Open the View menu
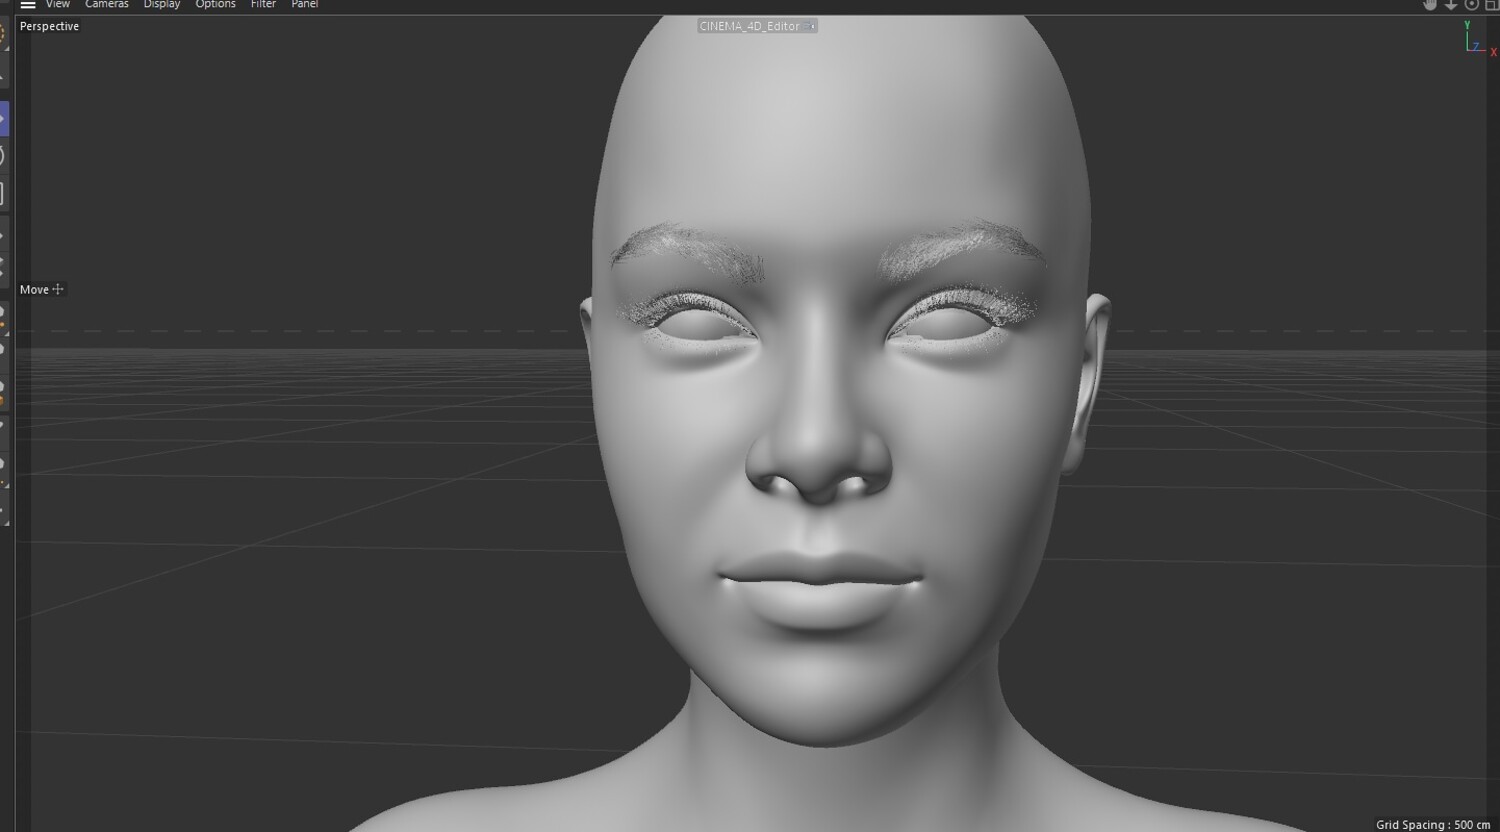Image resolution: width=1500 pixels, height=832 pixels. pyautogui.click(x=58, y=5)
